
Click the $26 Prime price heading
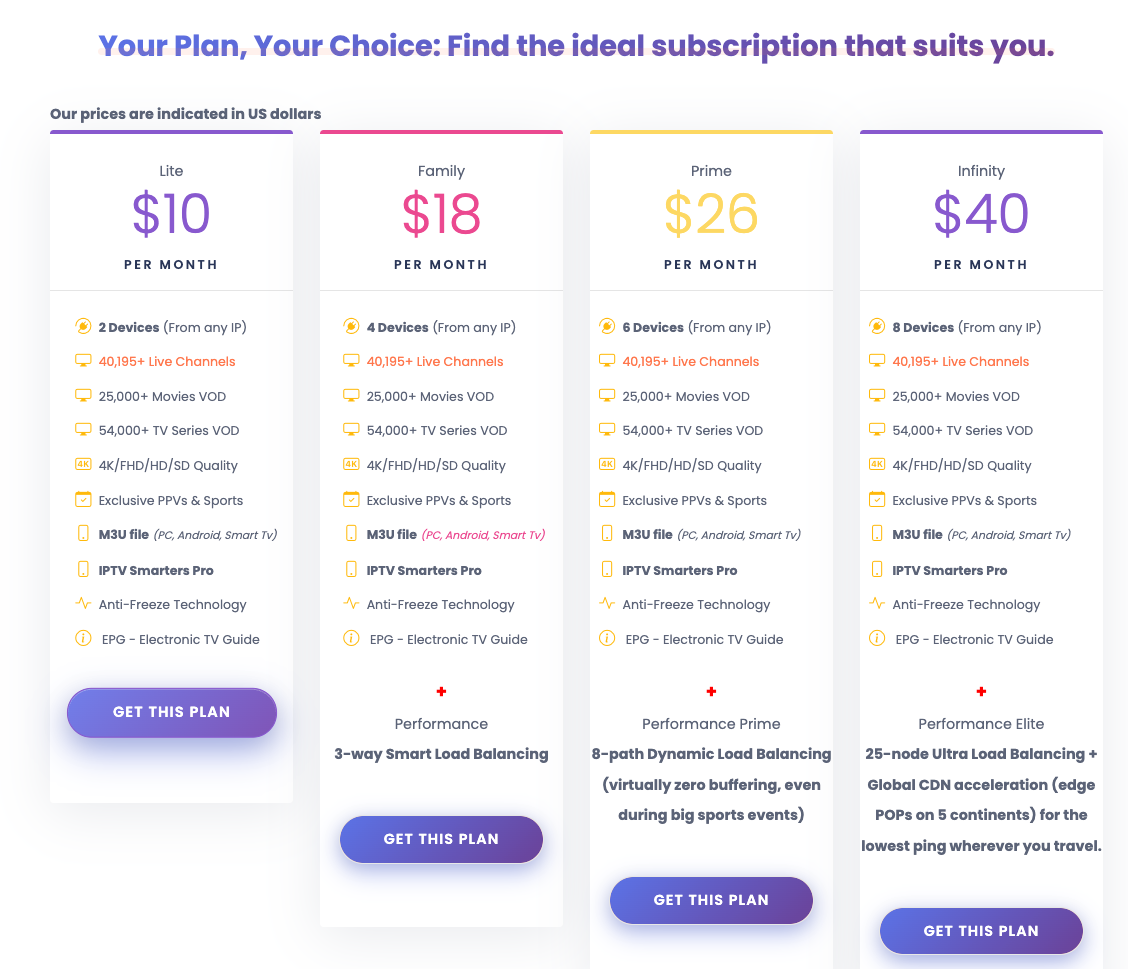tap(711, 214)
